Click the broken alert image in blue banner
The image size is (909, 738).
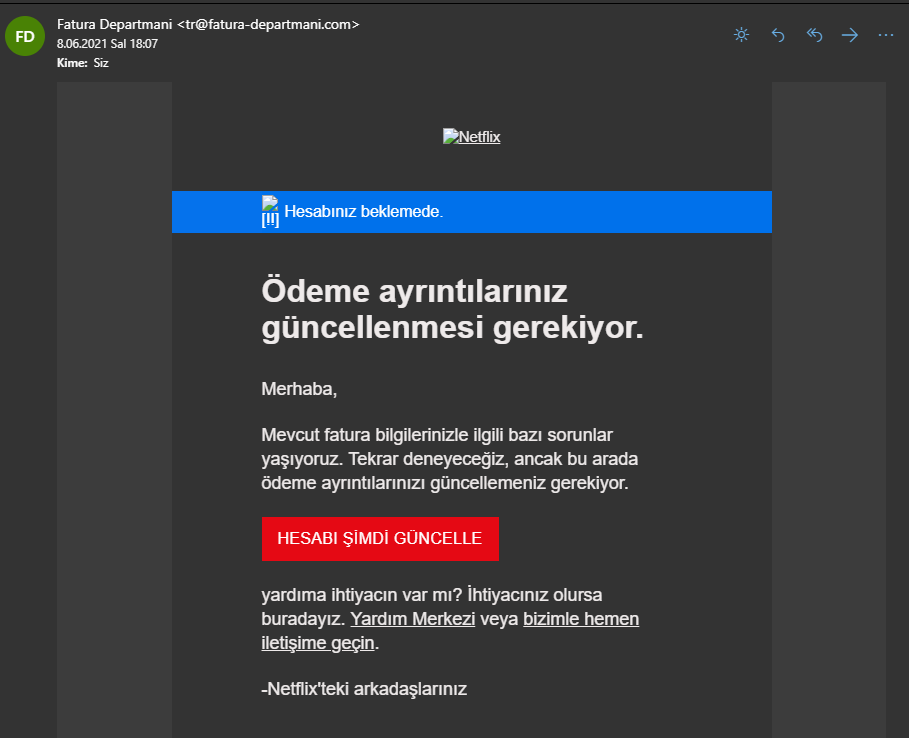click(270, 212)
